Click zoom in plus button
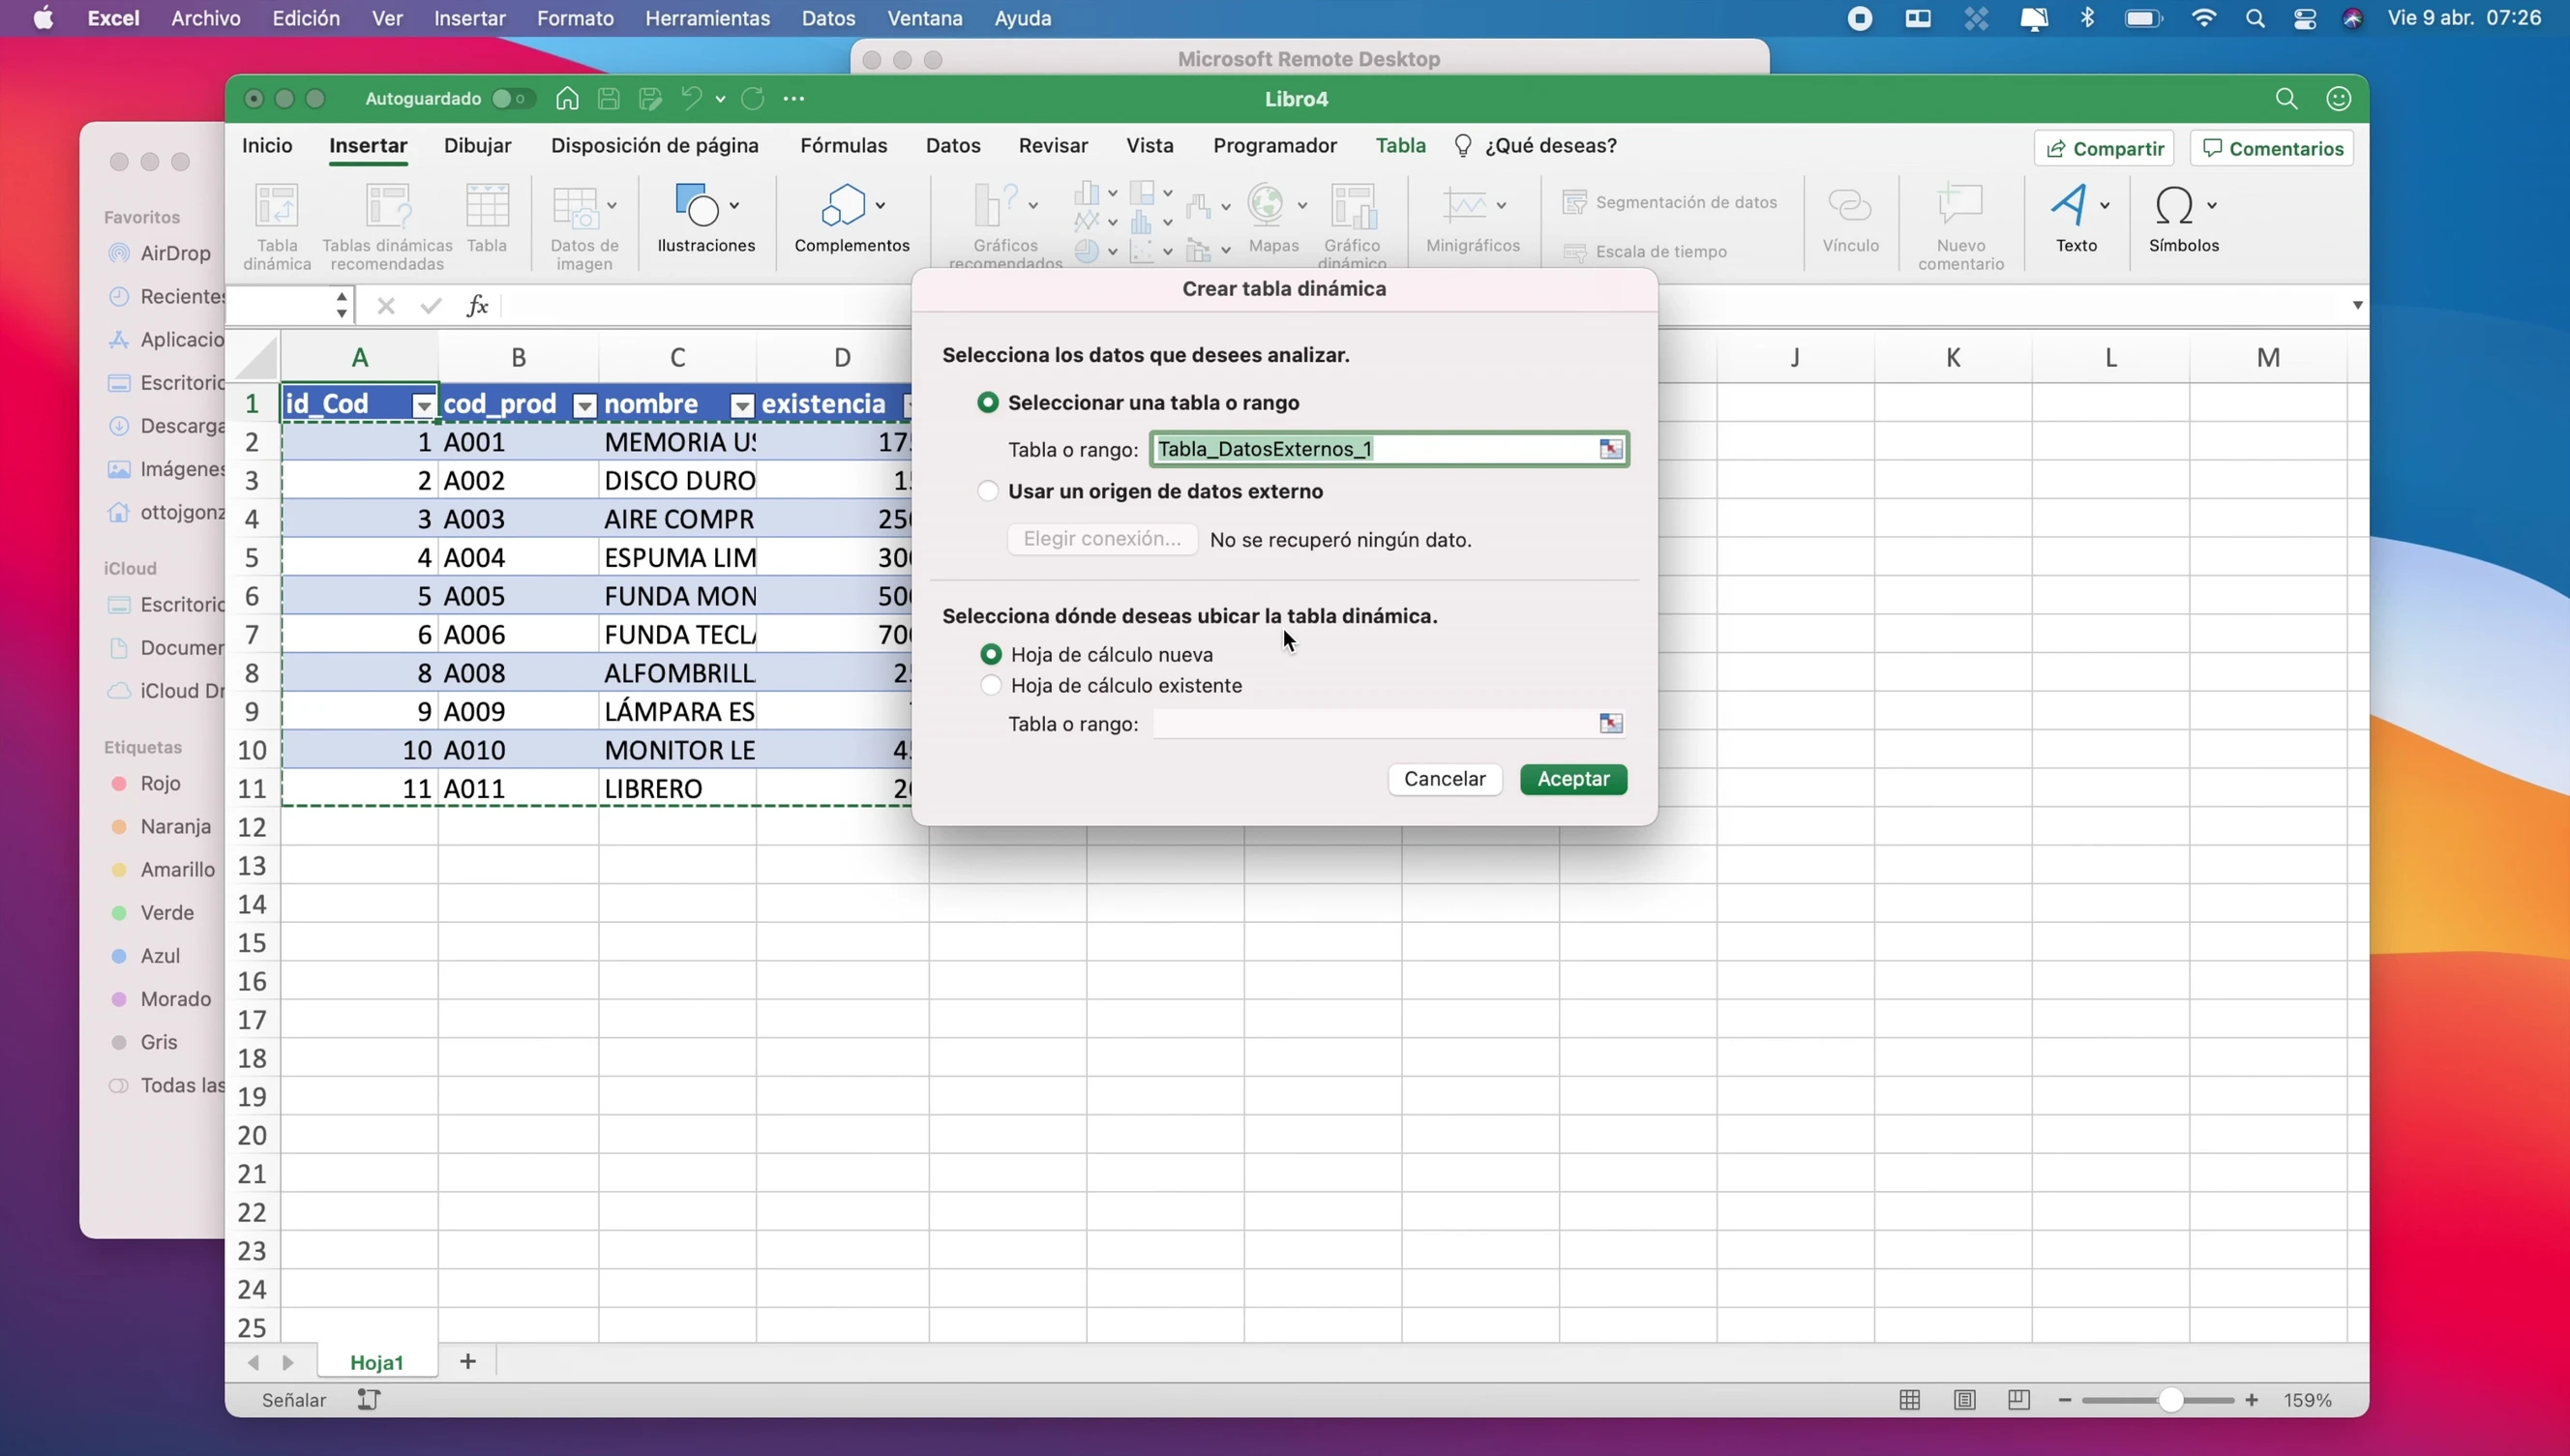This screenshot has height=1456, width=2570. 2251,1400
